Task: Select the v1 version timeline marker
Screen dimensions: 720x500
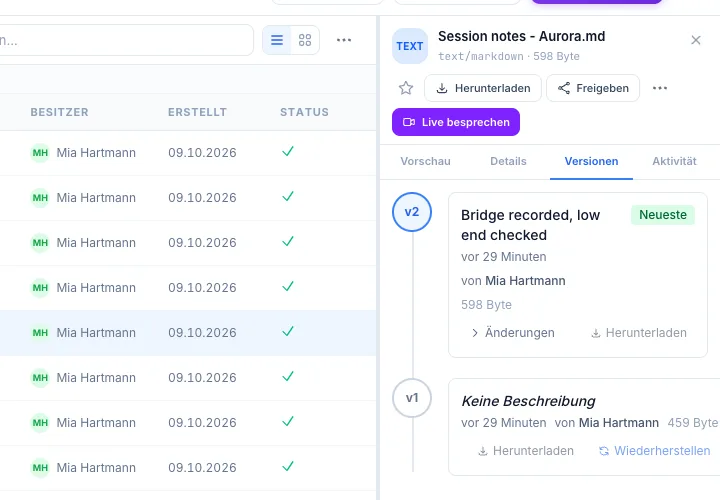Action: click(412, 398)
